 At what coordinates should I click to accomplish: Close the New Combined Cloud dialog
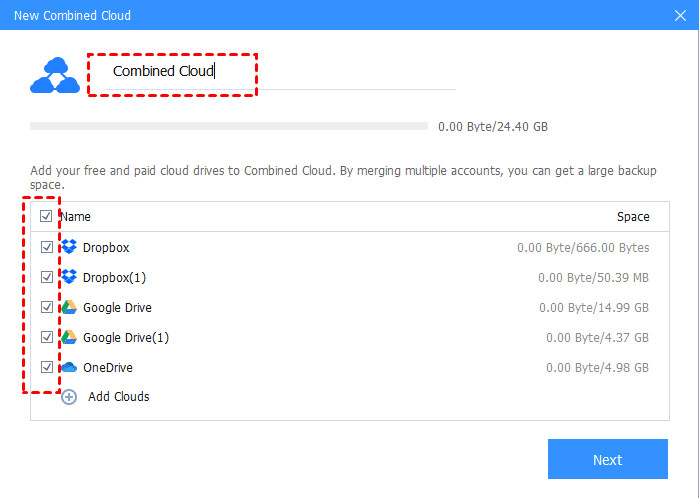680,15
